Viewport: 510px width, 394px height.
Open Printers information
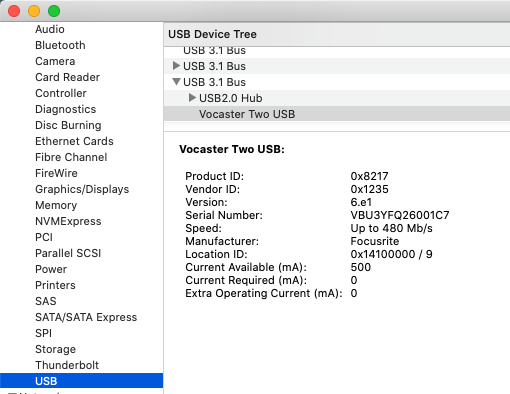coord(55,285)
